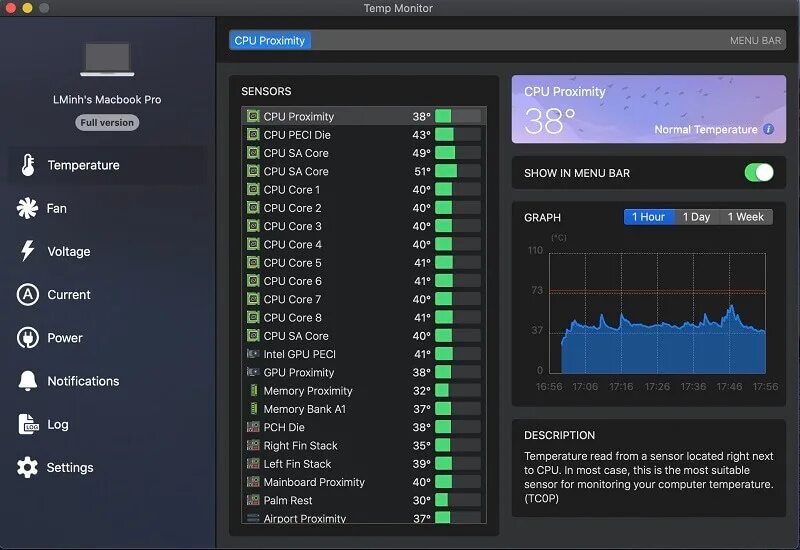
Task: Select the CPU Core 7 sensor row
Action: (364, 299)
